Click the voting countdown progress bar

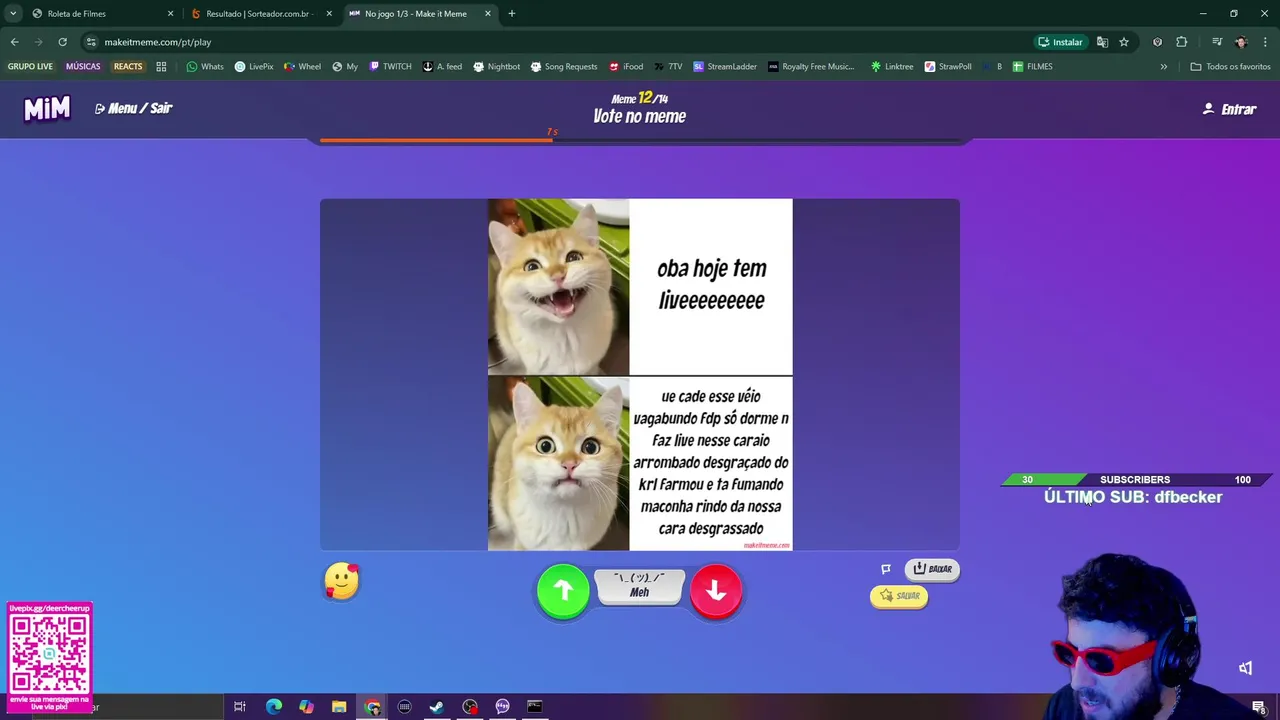click(x=640, y=140)
